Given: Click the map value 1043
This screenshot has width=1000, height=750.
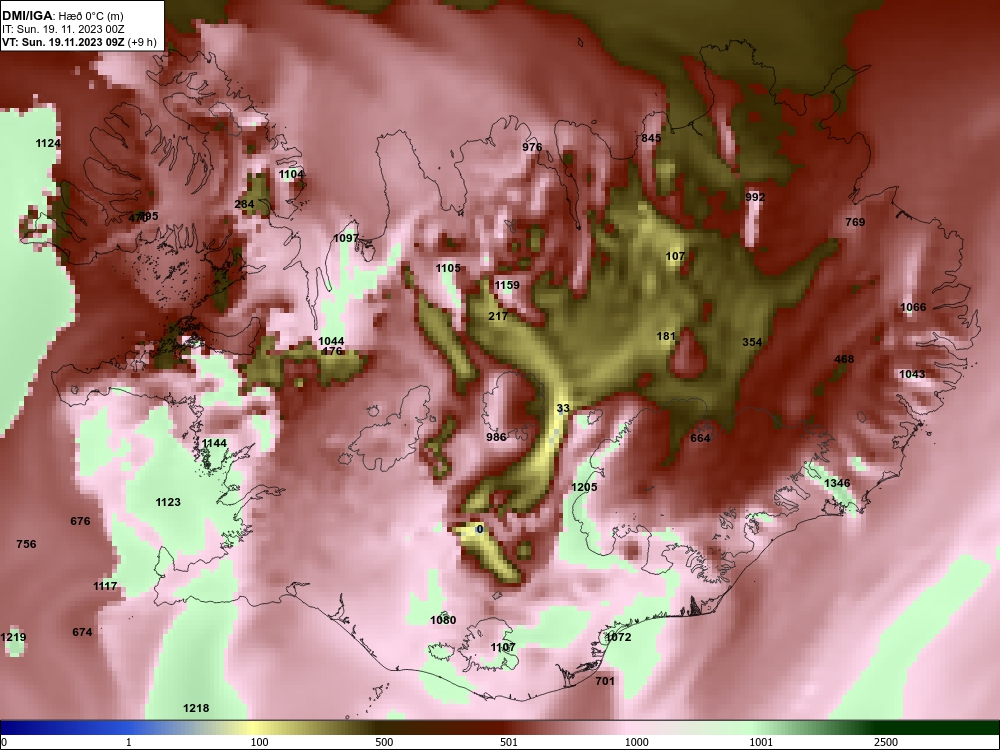Looking at the screenshot, I should (911, 374).
